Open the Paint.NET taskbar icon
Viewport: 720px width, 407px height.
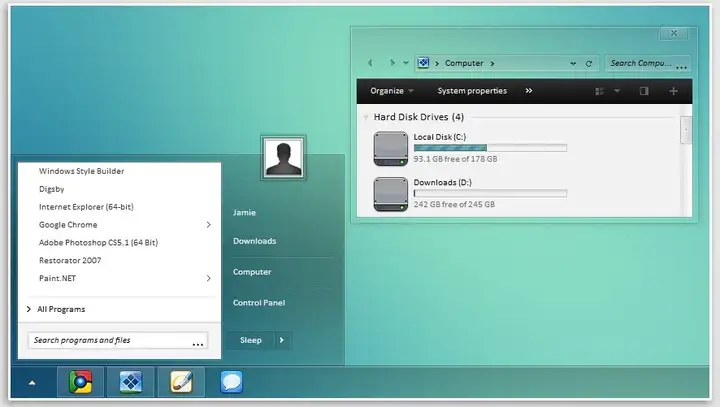pyautogui.click(x=181, y=382)
